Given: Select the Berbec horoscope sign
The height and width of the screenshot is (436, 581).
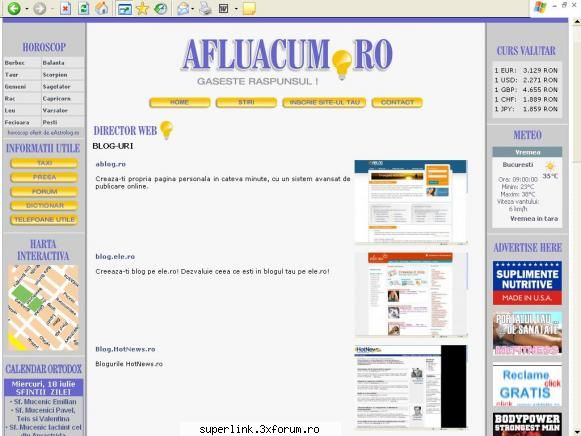Looking at the screenshot, I should click(x=14, y=63).
